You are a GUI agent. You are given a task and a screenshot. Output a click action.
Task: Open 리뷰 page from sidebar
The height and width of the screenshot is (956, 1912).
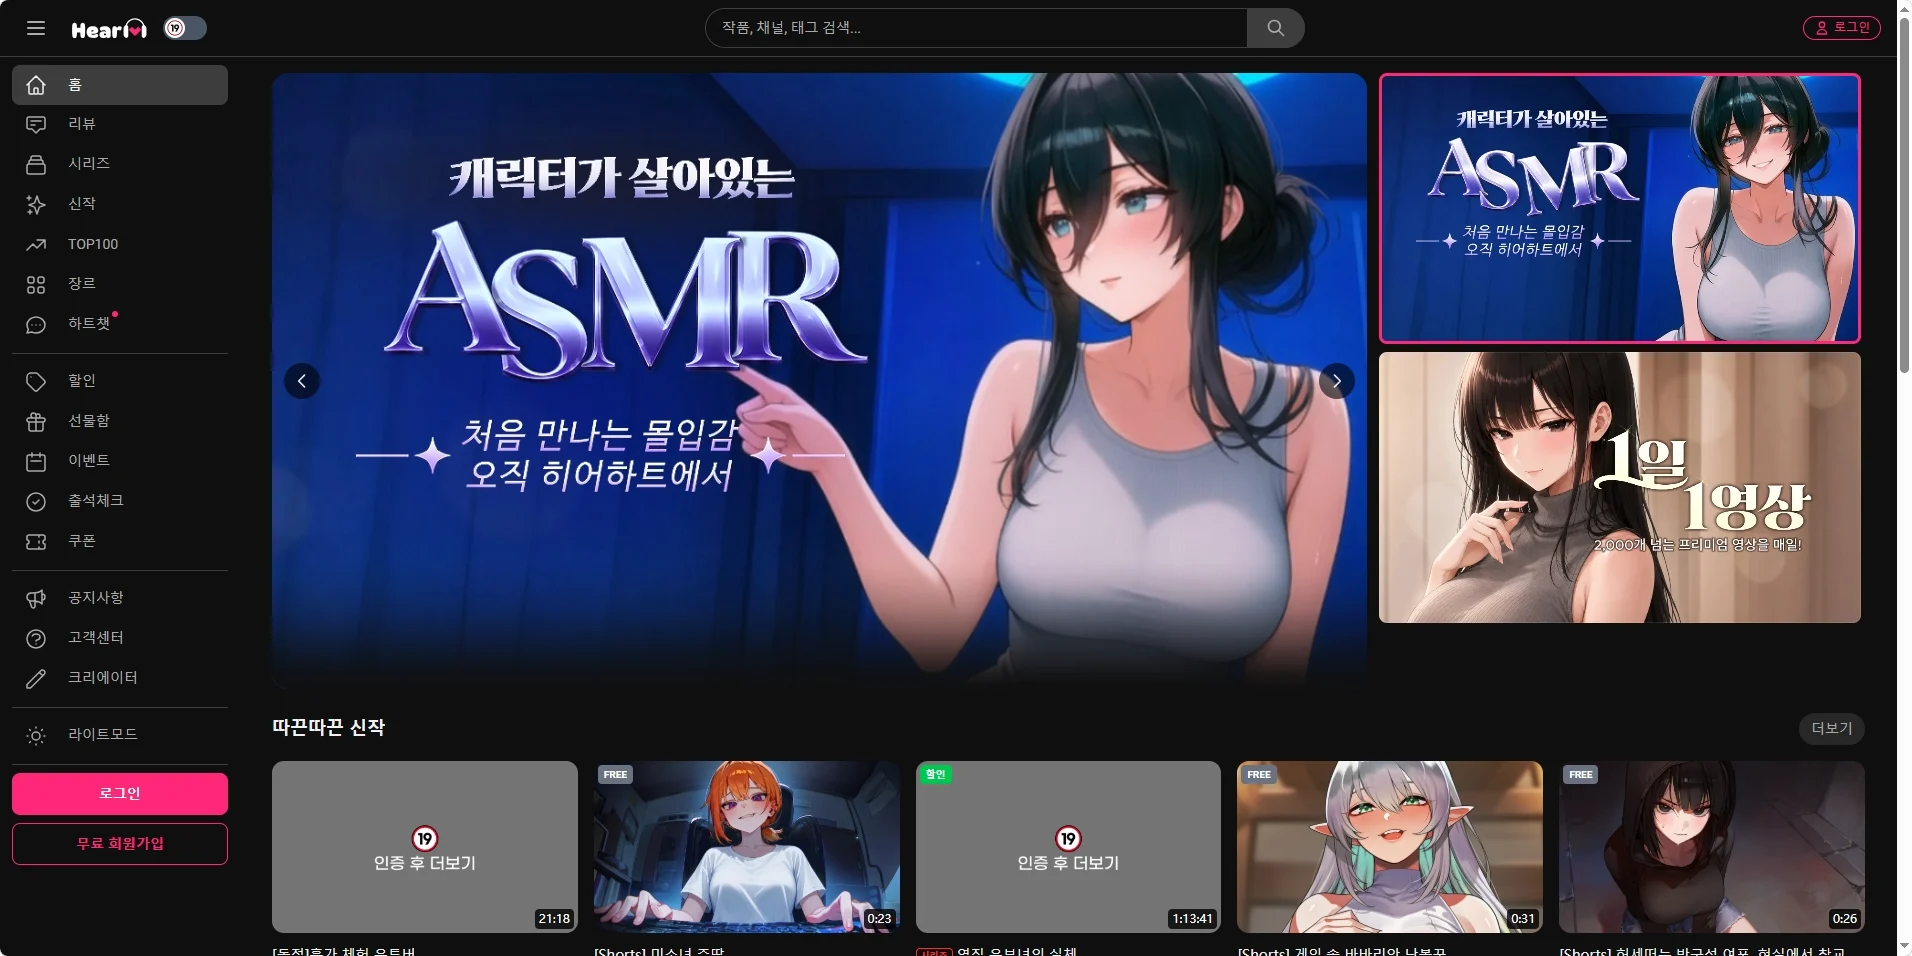point(120,124)
